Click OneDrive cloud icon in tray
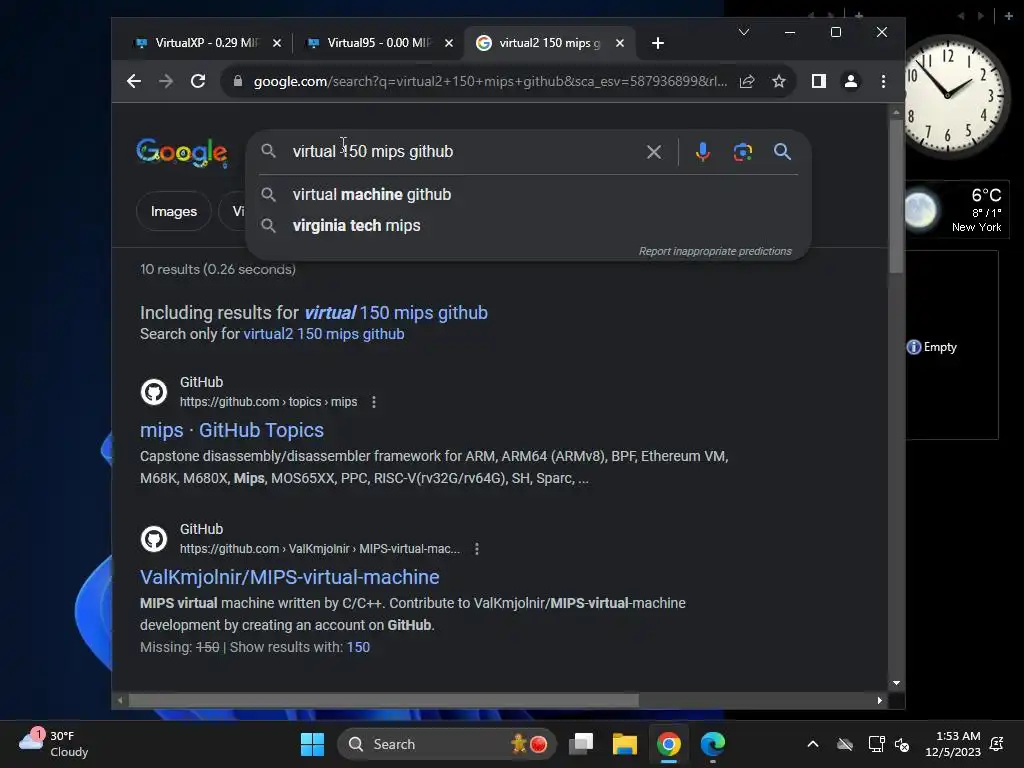Viewport: 1024px width, 768px height. (845, 744)
